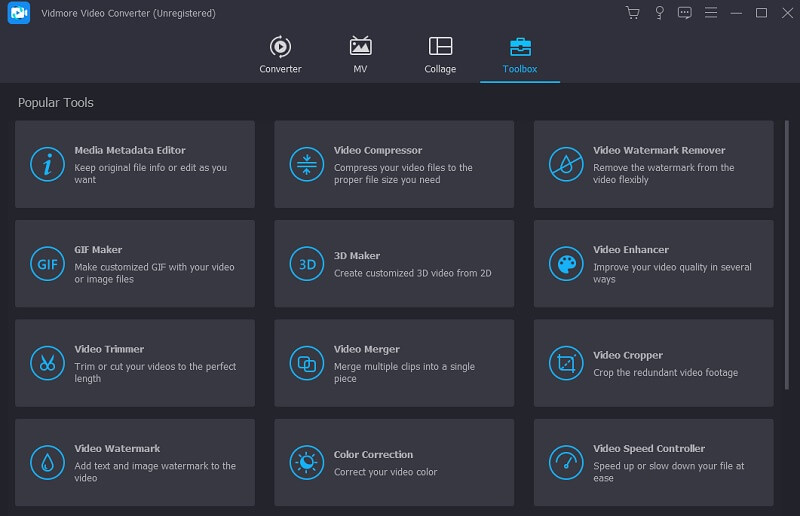Launch GIF Maker via its icon
This screenshot has height=516, width=800.
point(47,264)
